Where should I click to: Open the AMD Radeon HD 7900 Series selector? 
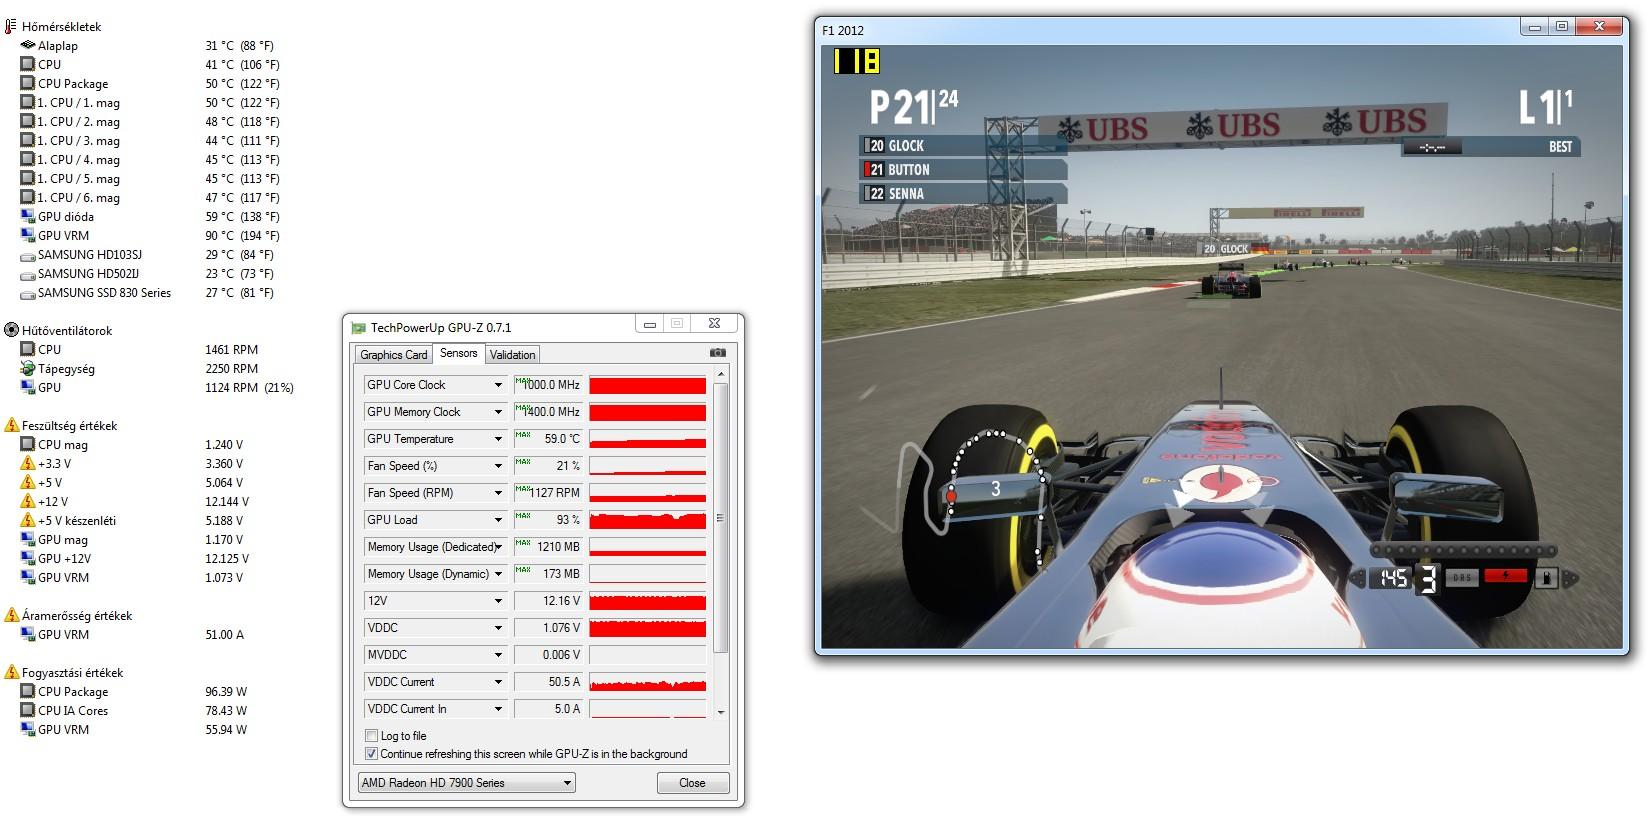467,783
